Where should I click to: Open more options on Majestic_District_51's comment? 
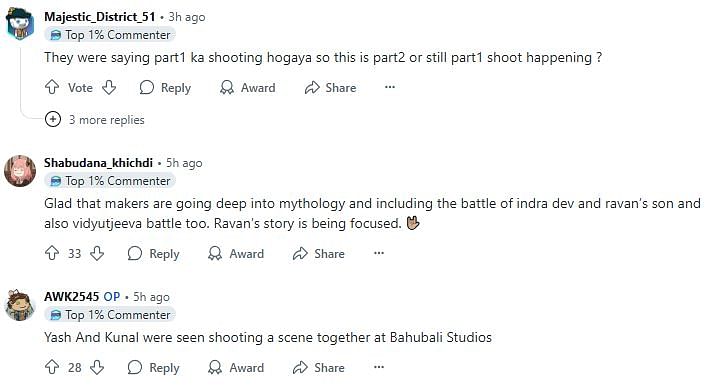click(390, 87)
